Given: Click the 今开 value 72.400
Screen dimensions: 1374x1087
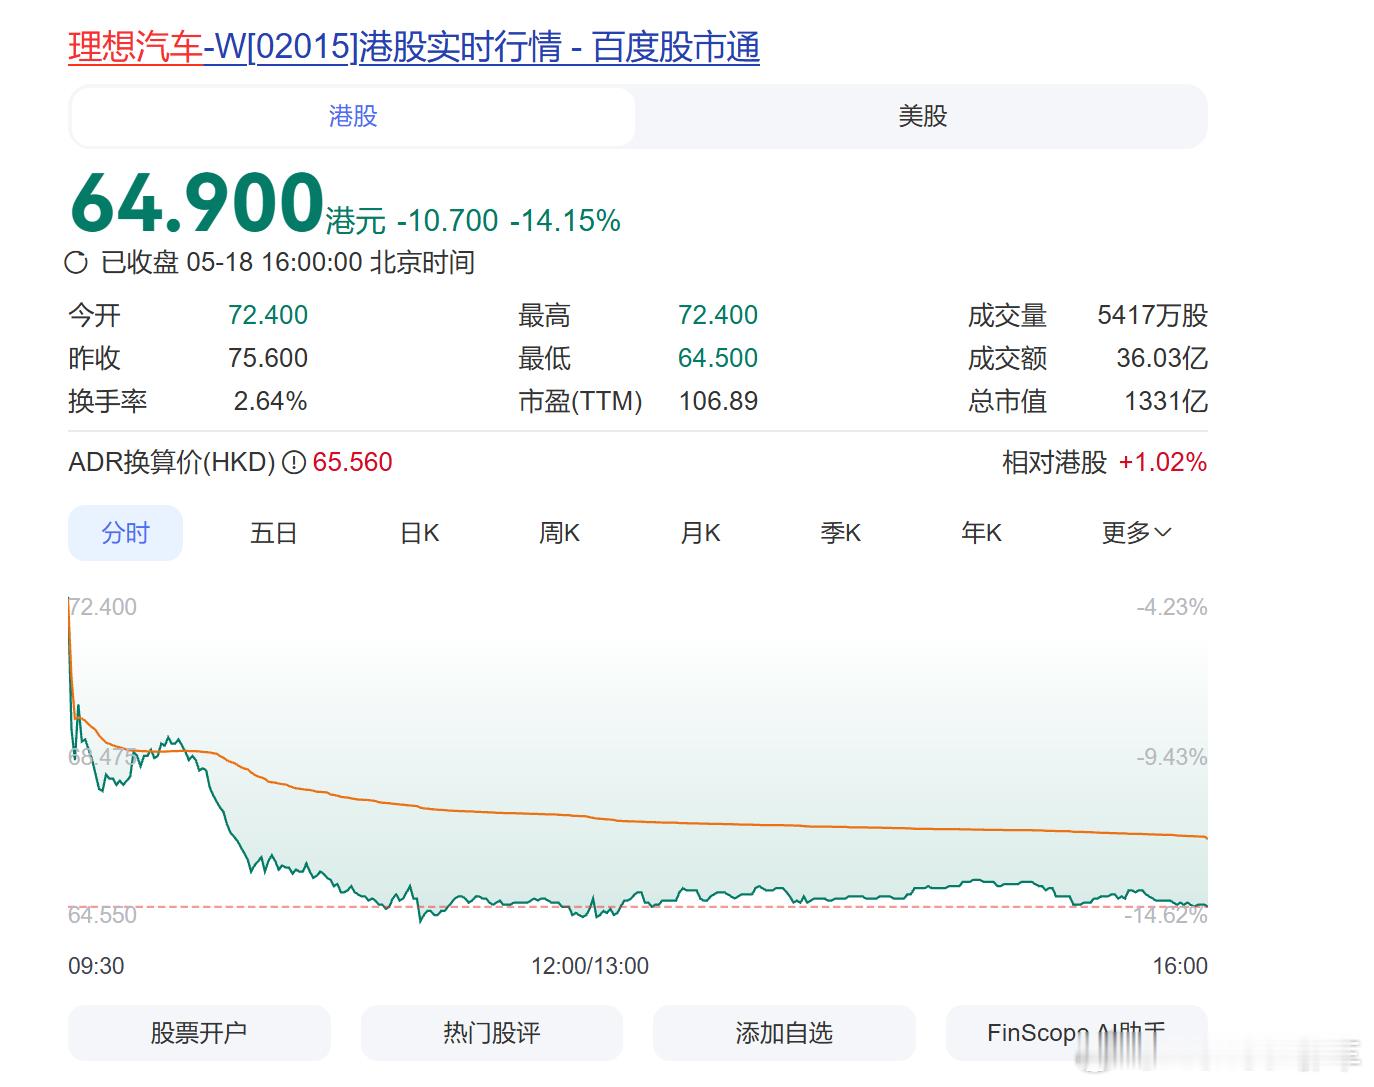Looking at the screenshot, I should point(268,315).
